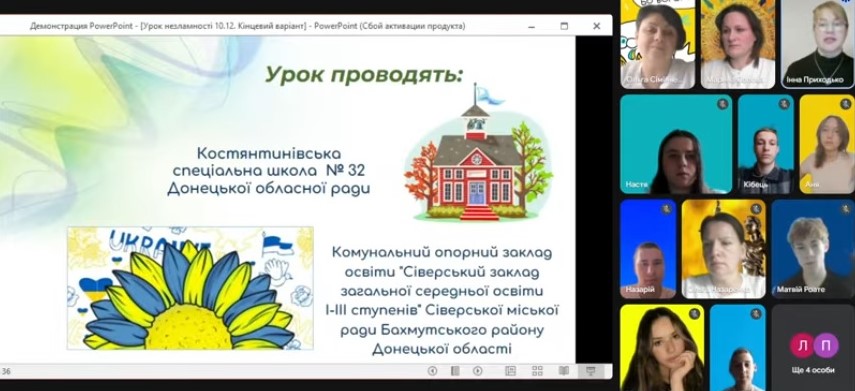Viewport: 855px width, 391px height.
Task: Click the muted mic icon on Кібець tile
Action: [784, 104]
